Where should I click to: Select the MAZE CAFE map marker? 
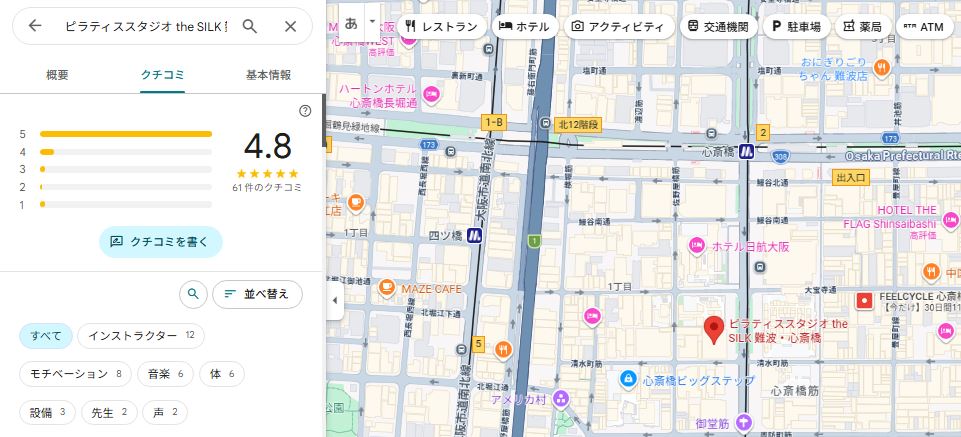click(x=385, y=288)
